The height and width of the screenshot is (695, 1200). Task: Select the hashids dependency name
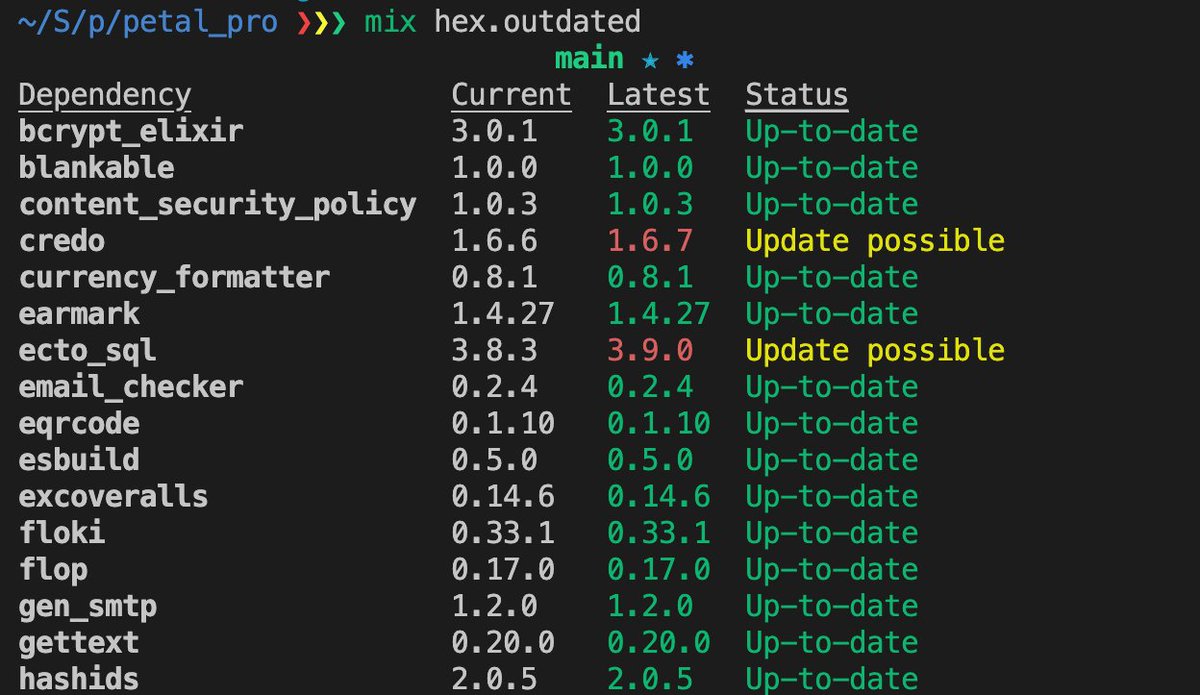(x=79, y=679)
